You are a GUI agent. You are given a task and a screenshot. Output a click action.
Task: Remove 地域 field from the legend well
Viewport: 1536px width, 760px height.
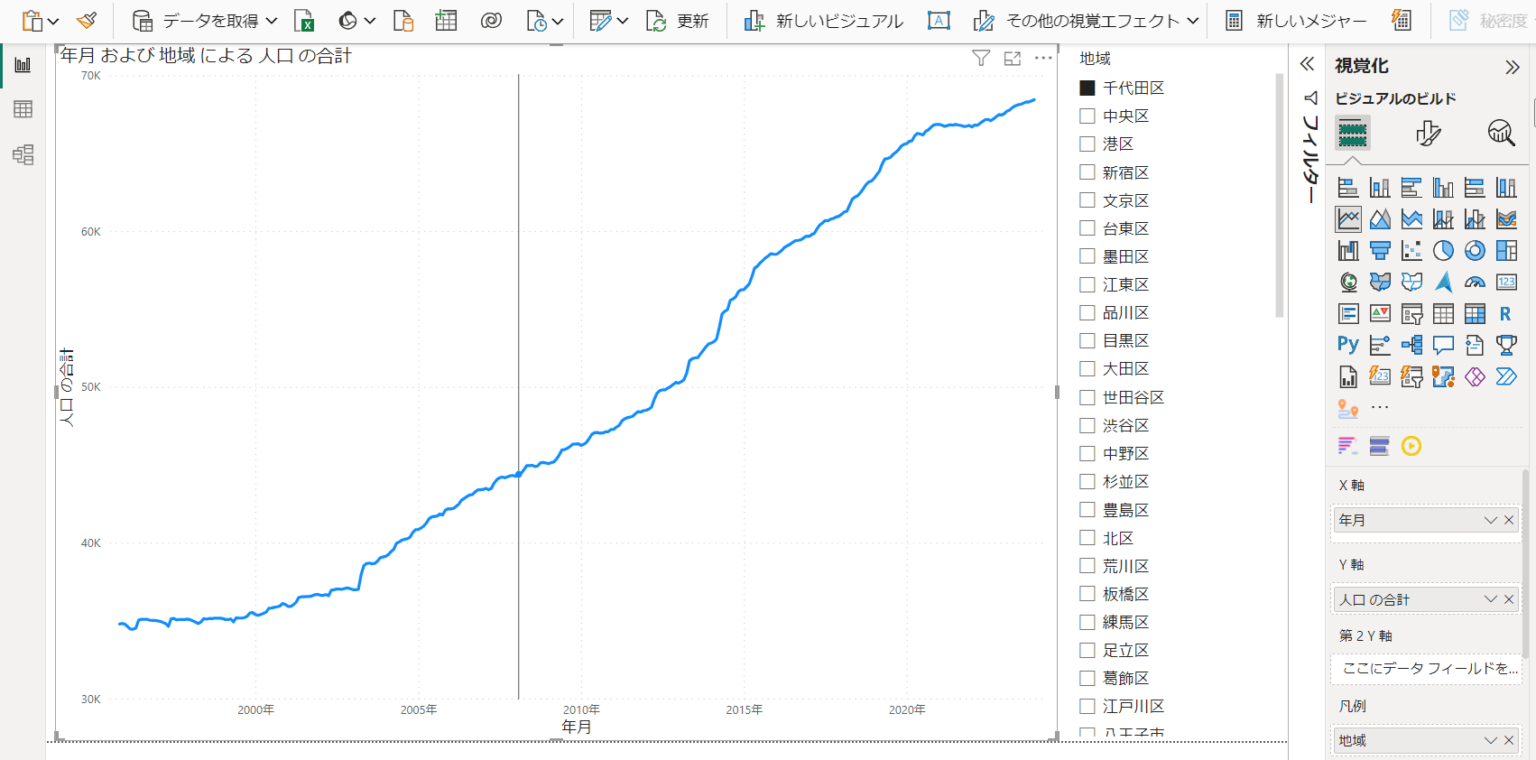click(x=1509, y=740)
